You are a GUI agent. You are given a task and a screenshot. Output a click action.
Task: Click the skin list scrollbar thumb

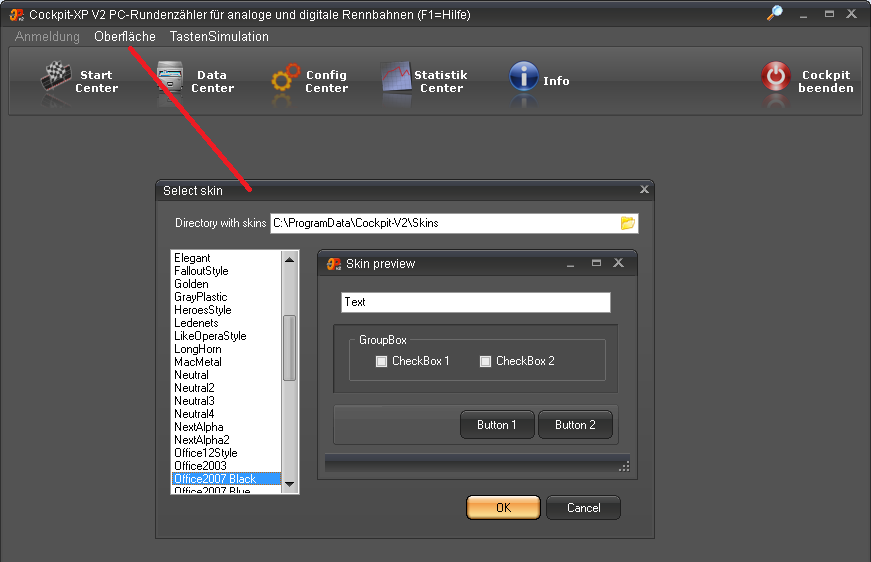(289, 348)
